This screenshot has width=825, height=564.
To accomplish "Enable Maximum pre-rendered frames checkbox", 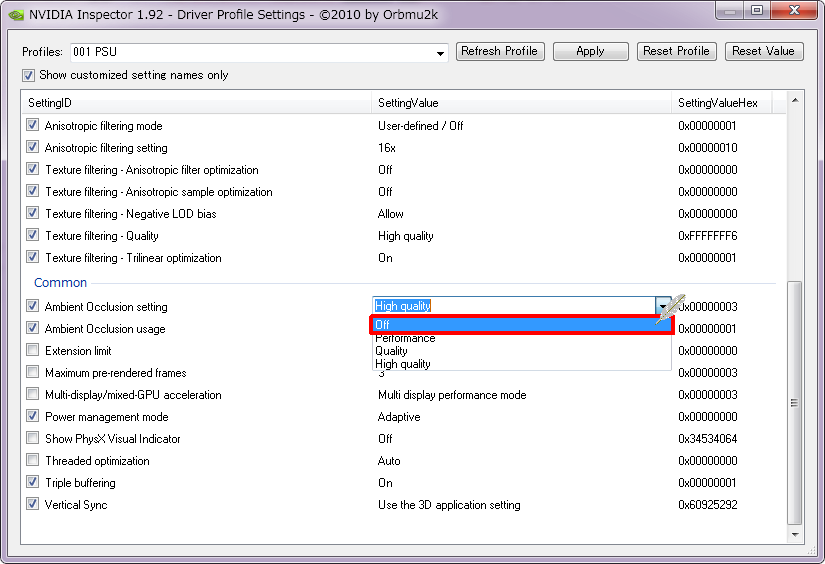I will [33, 372].
